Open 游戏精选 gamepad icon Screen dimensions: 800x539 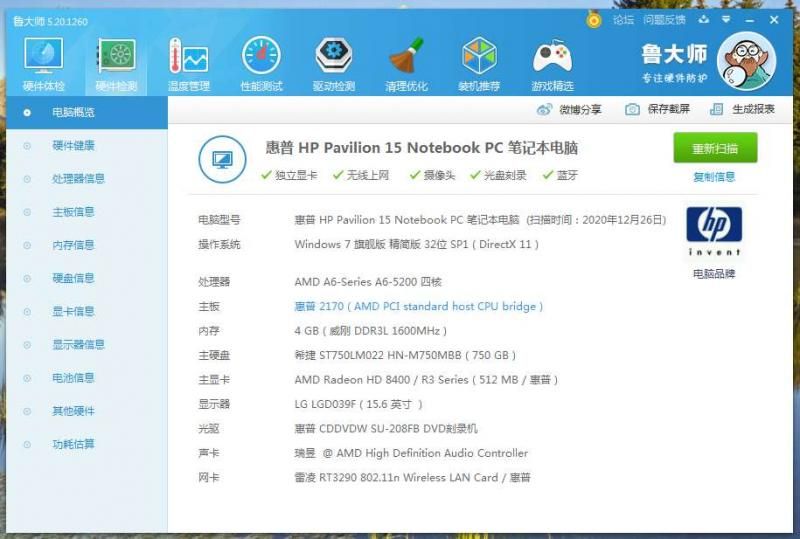(x=552, y=64)
